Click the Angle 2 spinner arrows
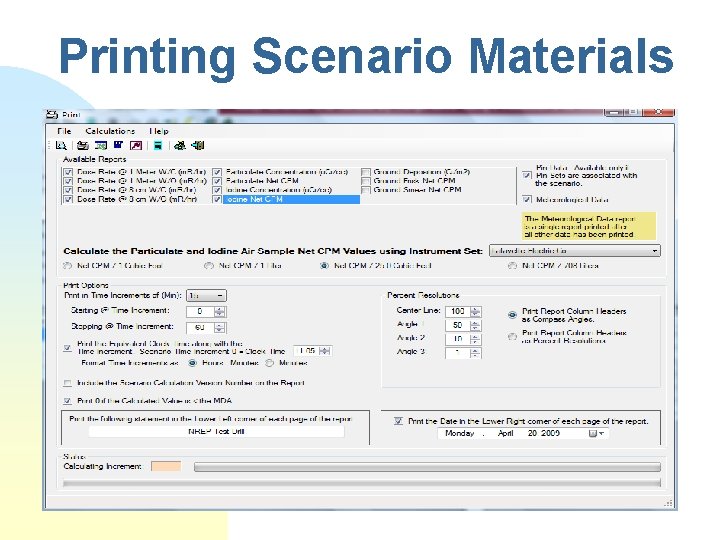This screenshot has width=720, height=540. [x=476, y=339]
